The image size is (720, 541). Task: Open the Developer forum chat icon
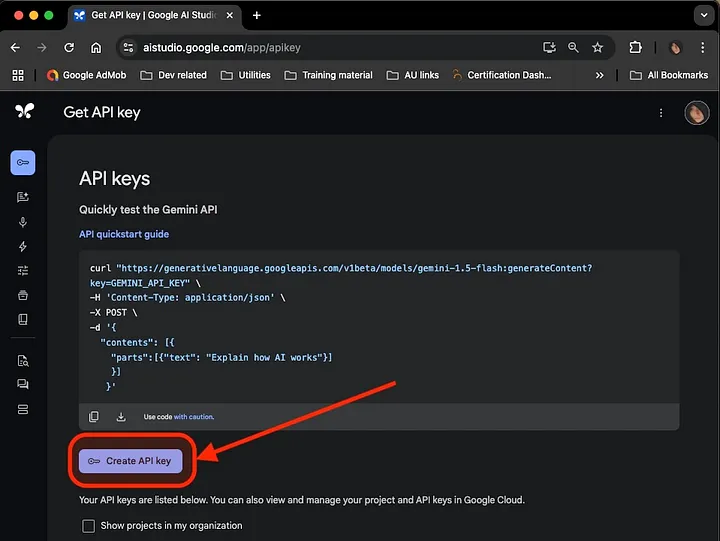tap(23, 384)
